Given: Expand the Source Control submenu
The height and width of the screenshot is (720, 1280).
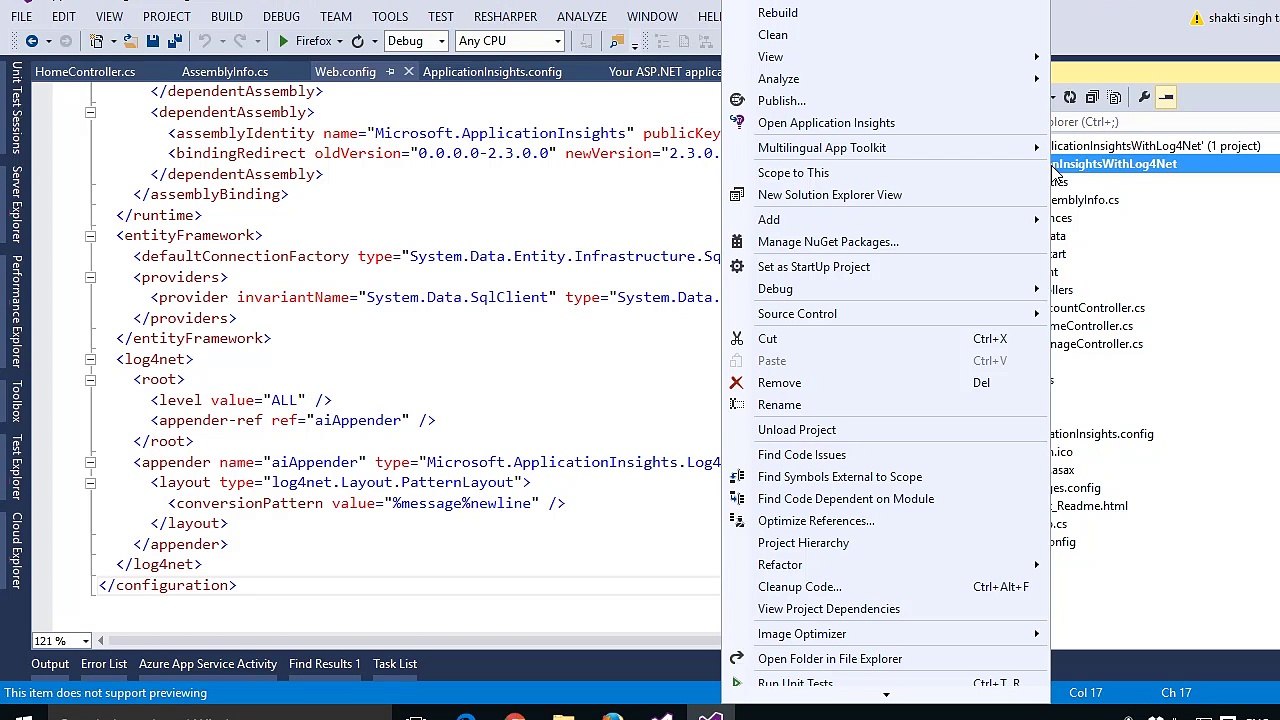Looking at the screenshot, I should [x=886, y=314].
